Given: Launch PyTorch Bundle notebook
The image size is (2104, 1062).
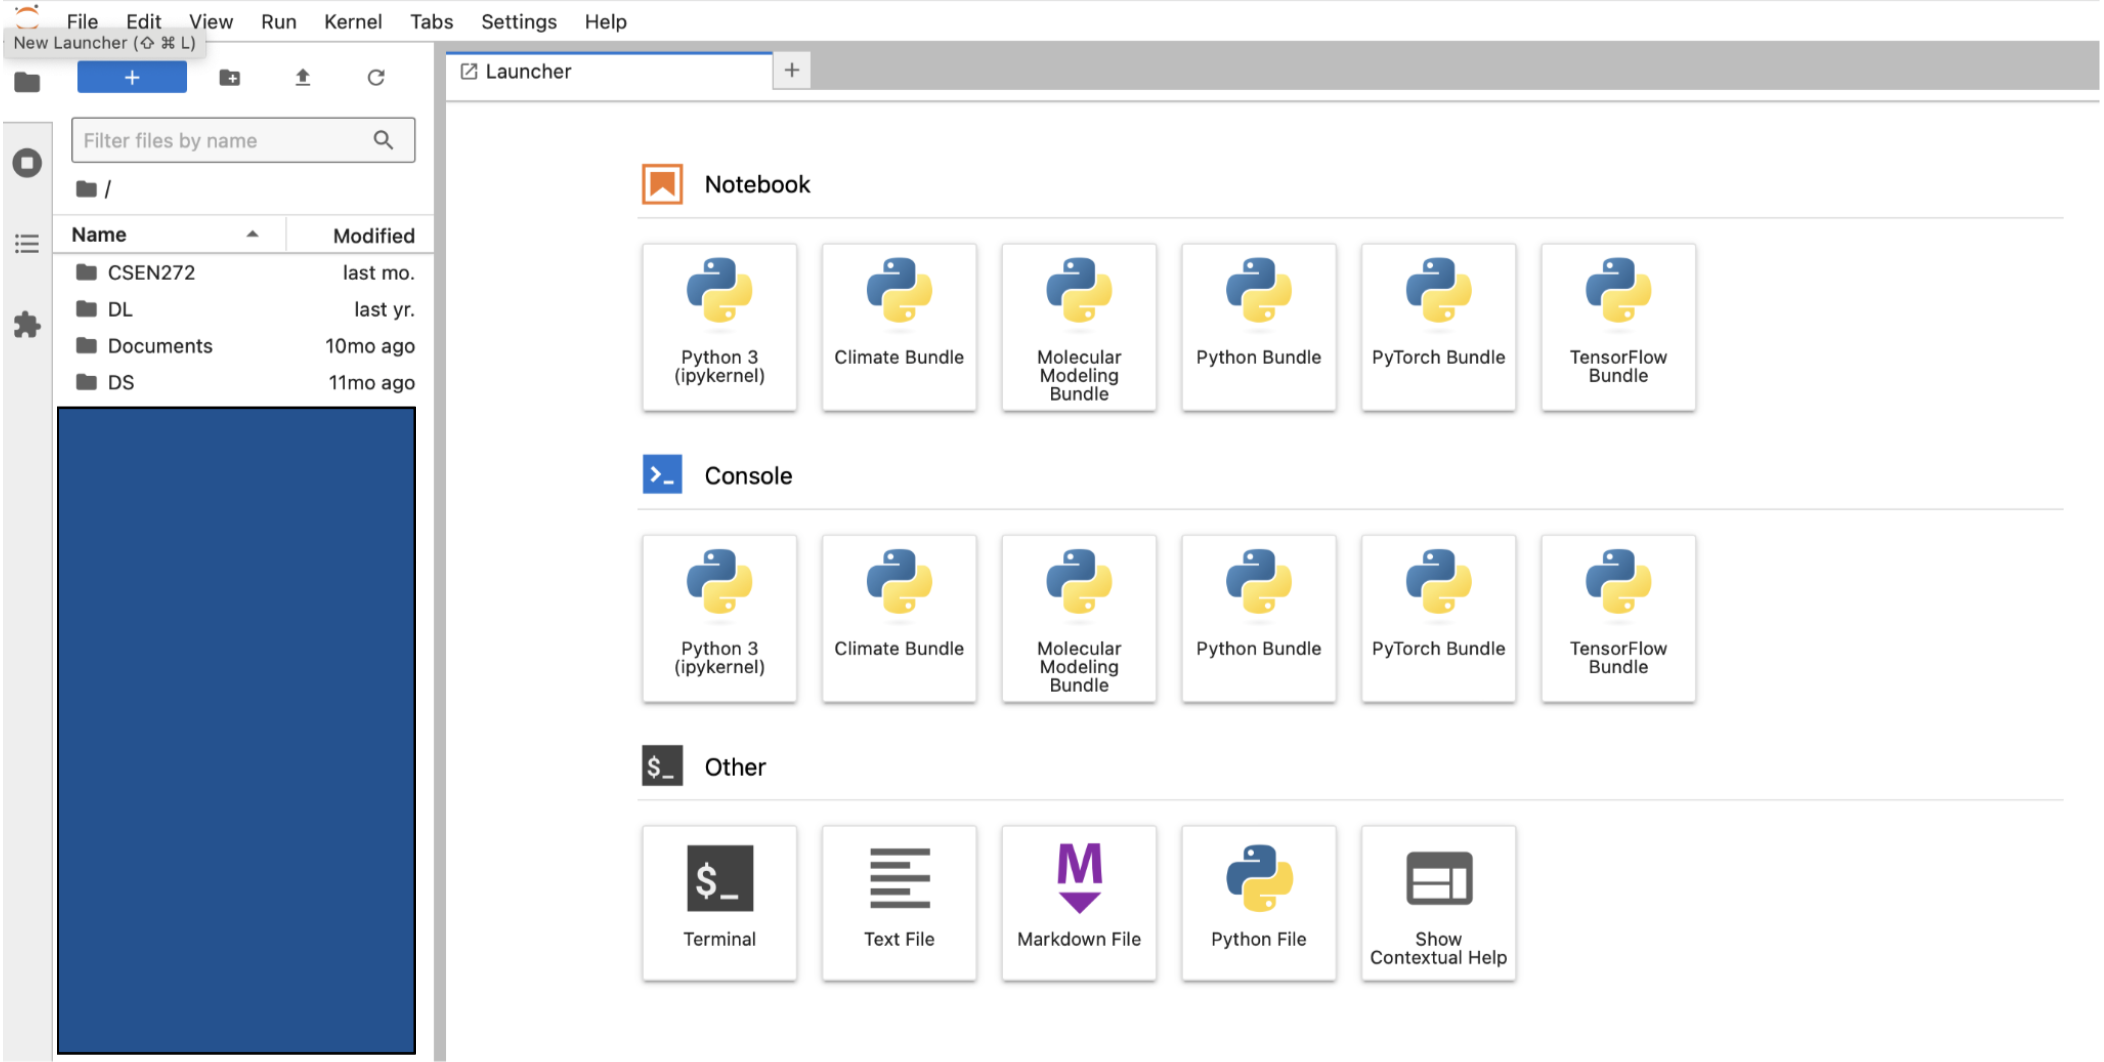Looking at the screenshot, I should click(1438, 327).
